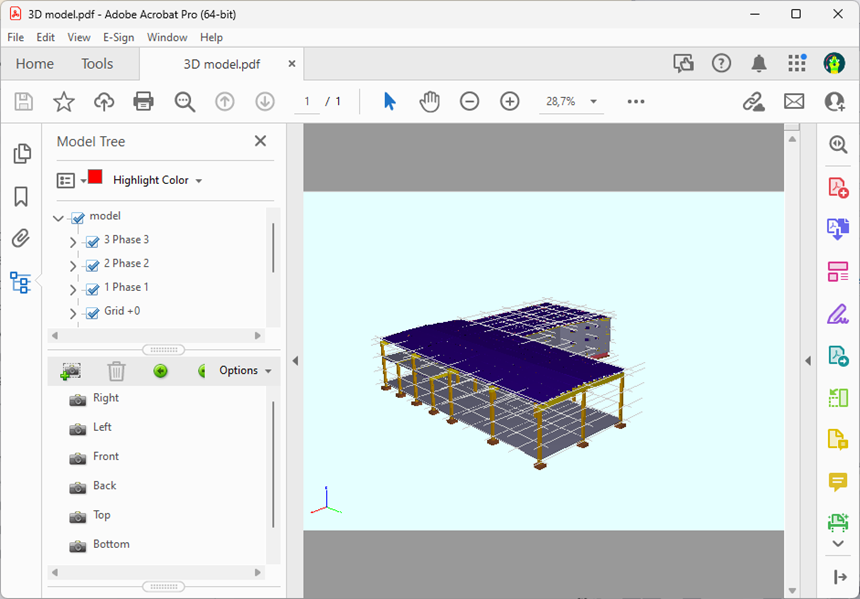
Task: Open the Window menu
Action: point(166,37)
